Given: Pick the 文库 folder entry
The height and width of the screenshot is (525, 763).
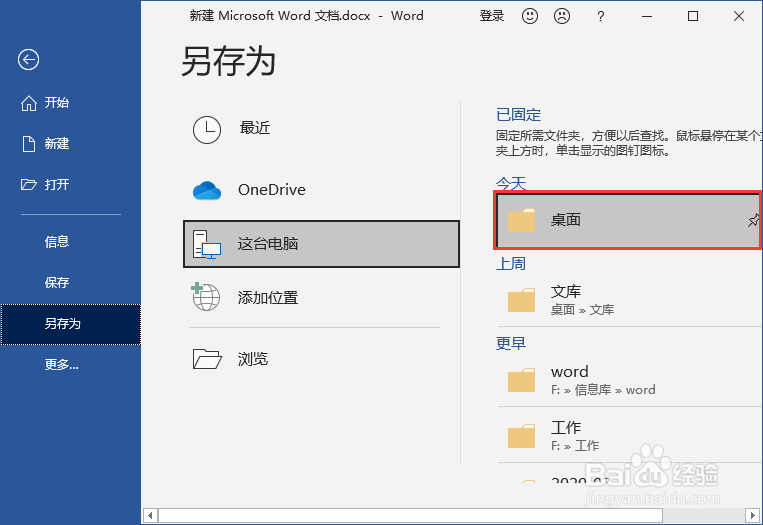Looking at the screenshot, I should pyautogui.click(x=630, y=300).
